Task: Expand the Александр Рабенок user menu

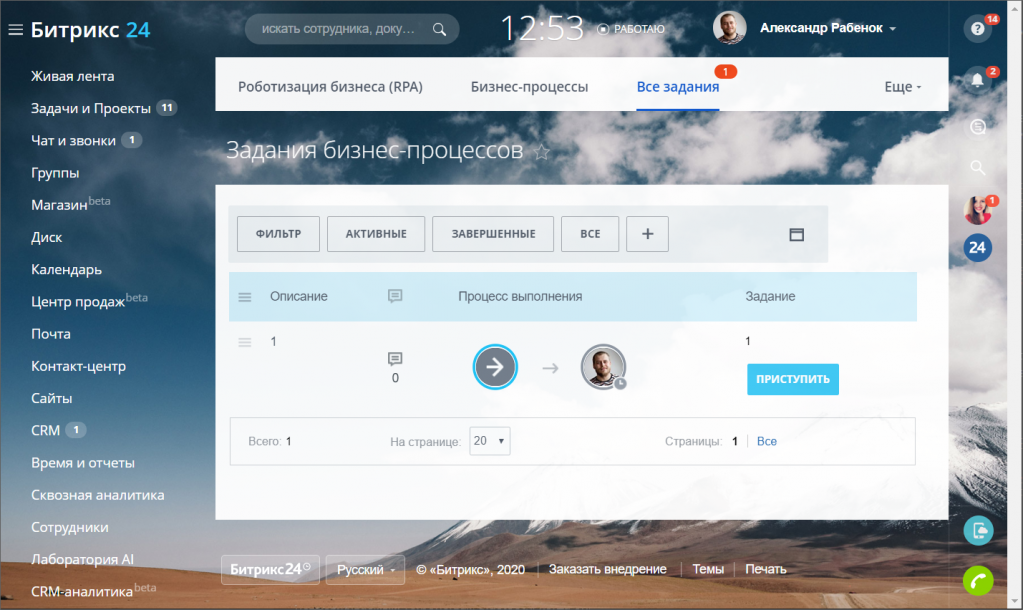Action: (x=827, y=29)
